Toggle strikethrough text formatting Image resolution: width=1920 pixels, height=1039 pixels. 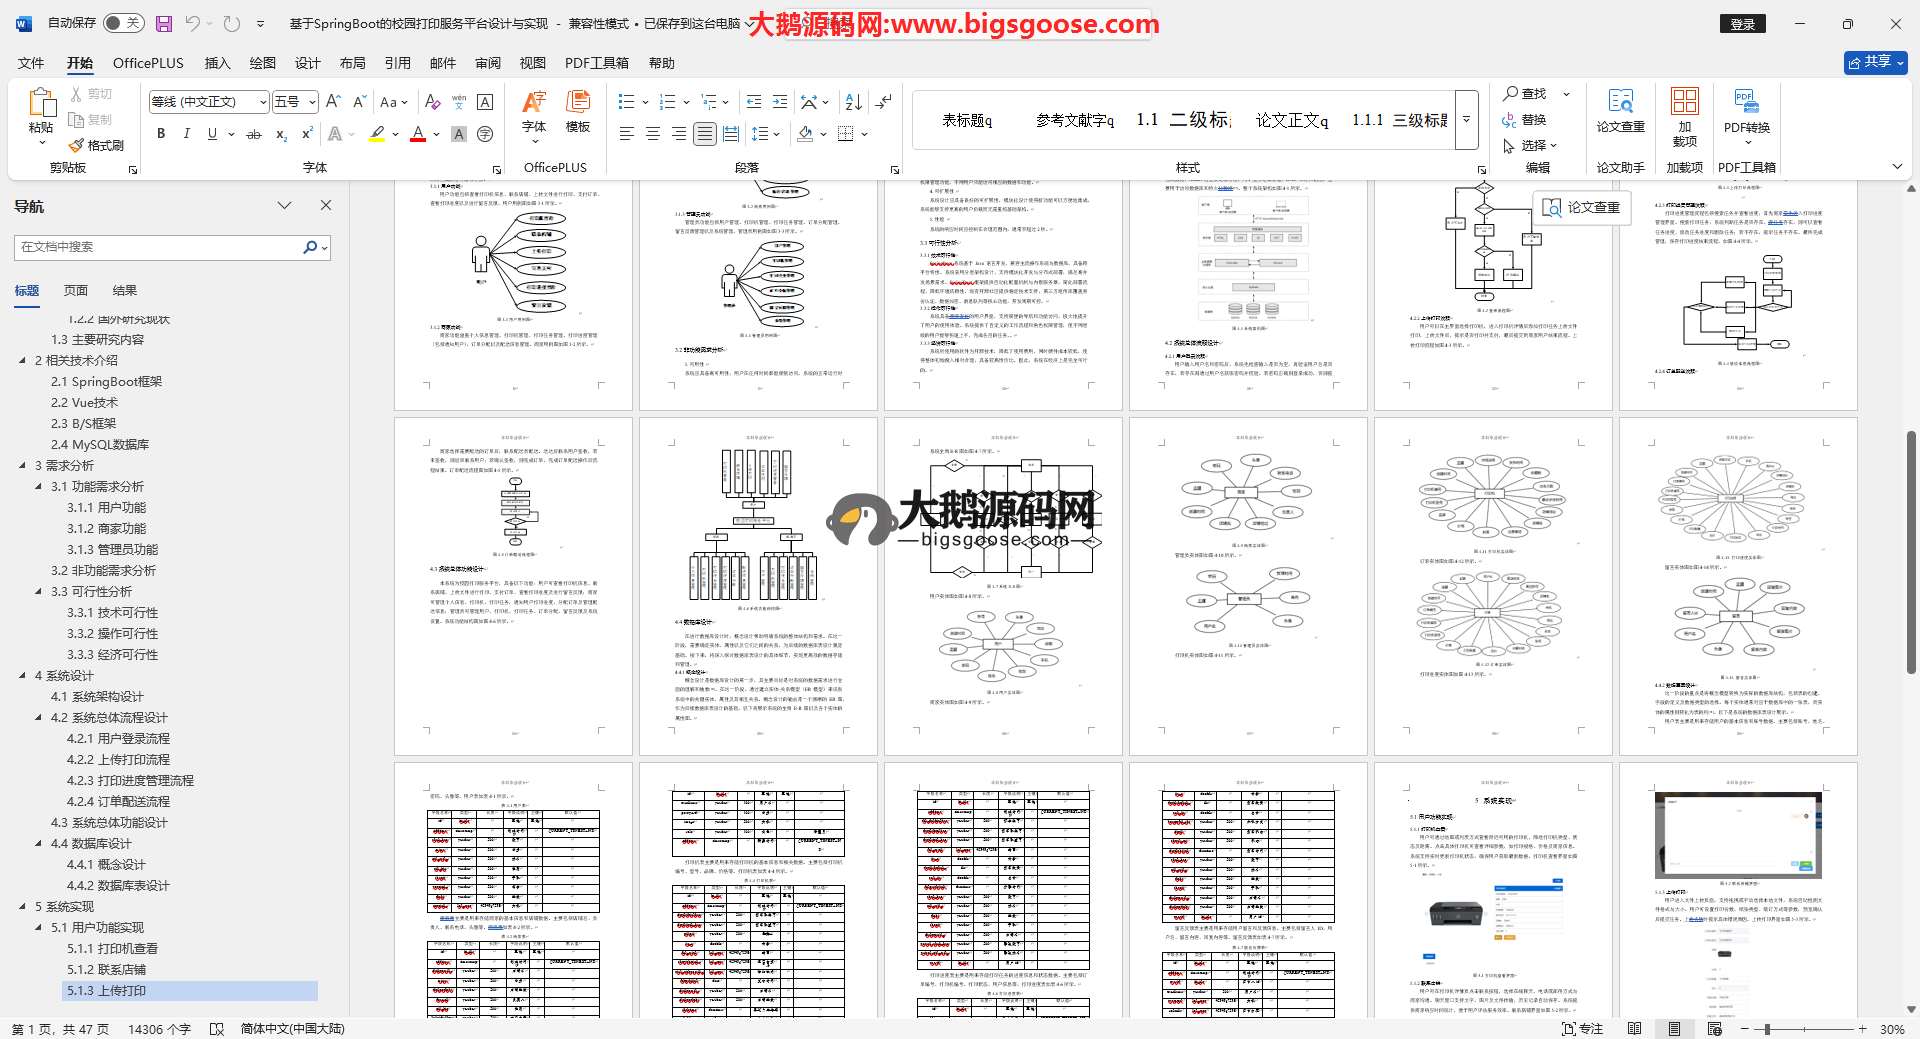coord(254,134)
